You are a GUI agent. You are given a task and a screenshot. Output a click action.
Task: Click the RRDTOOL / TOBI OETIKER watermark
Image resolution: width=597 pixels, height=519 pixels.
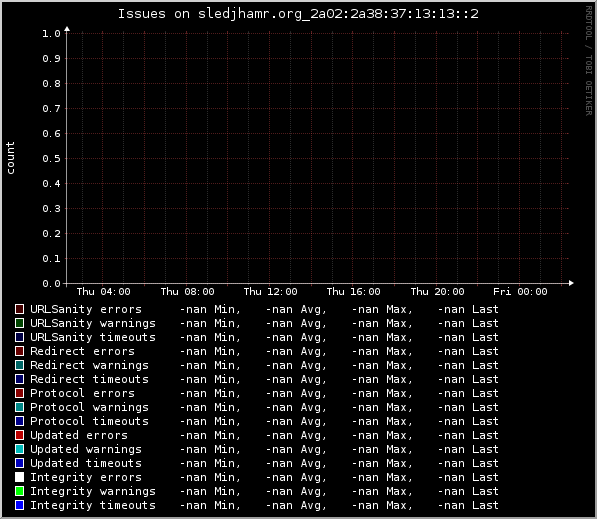tap(589, 61)
